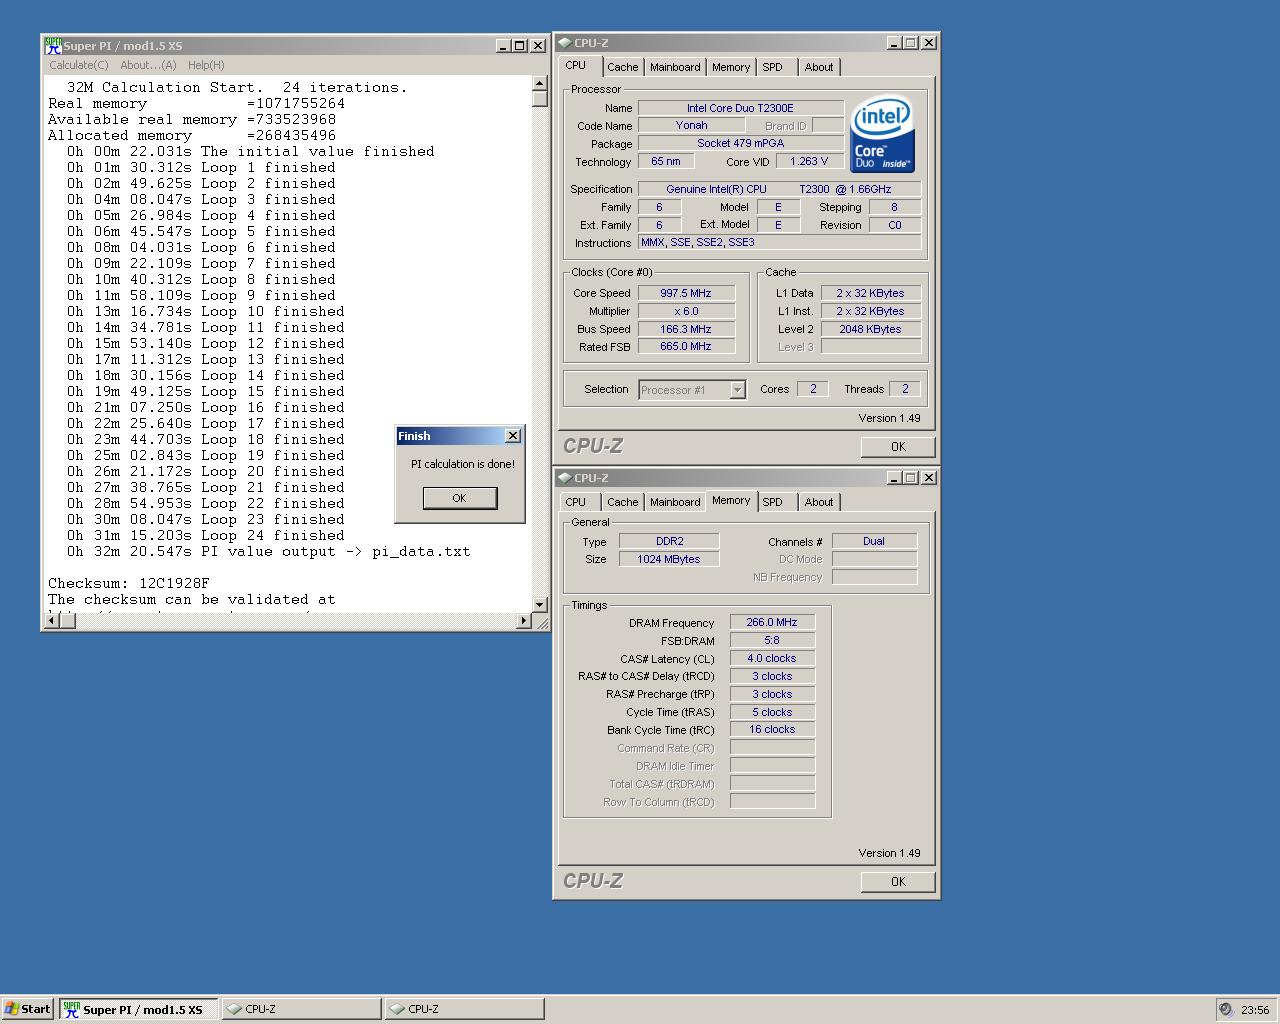The image size is (1280, 1024).
Task: Minimize the Super PI window
Action: (503, 46)
